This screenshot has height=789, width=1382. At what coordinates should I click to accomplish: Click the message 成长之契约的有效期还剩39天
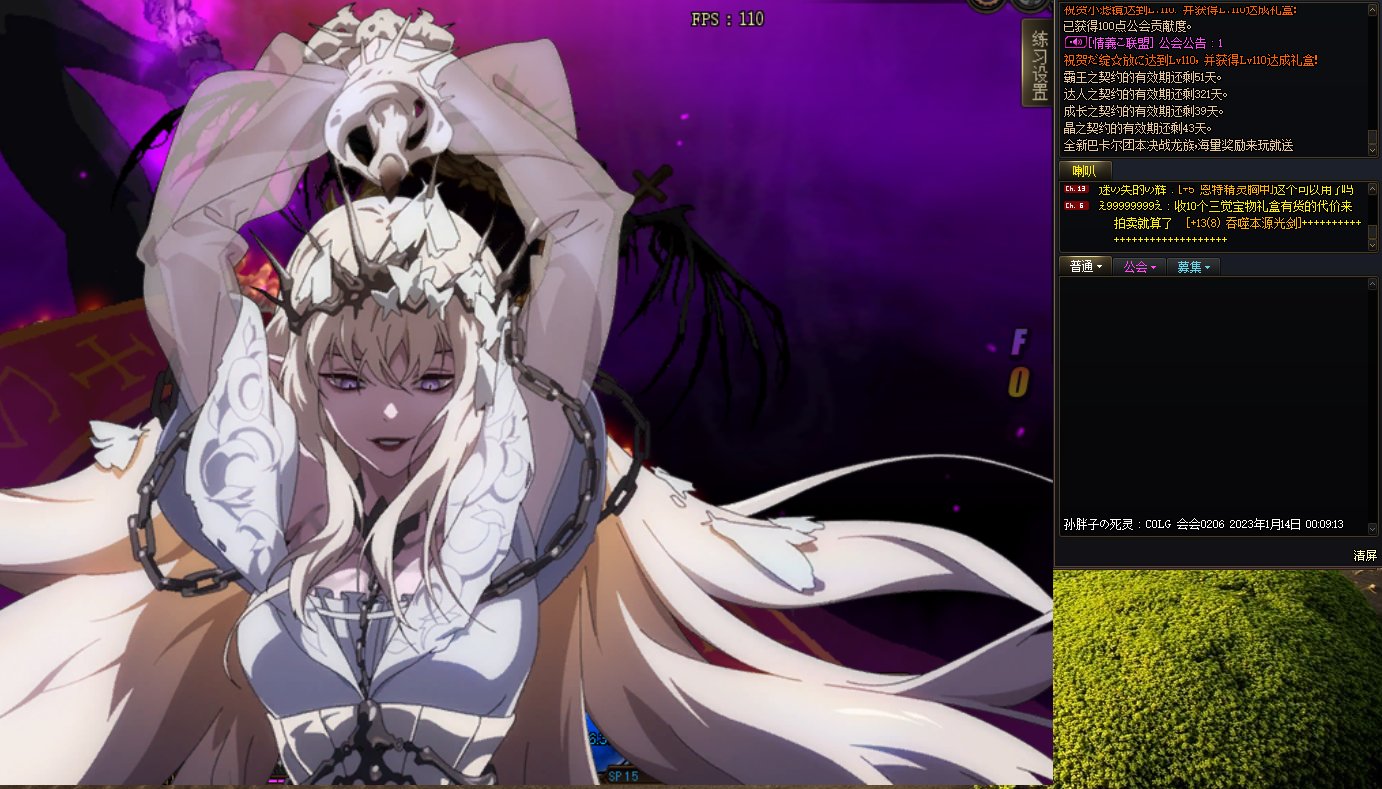(x=1143, y=111)
